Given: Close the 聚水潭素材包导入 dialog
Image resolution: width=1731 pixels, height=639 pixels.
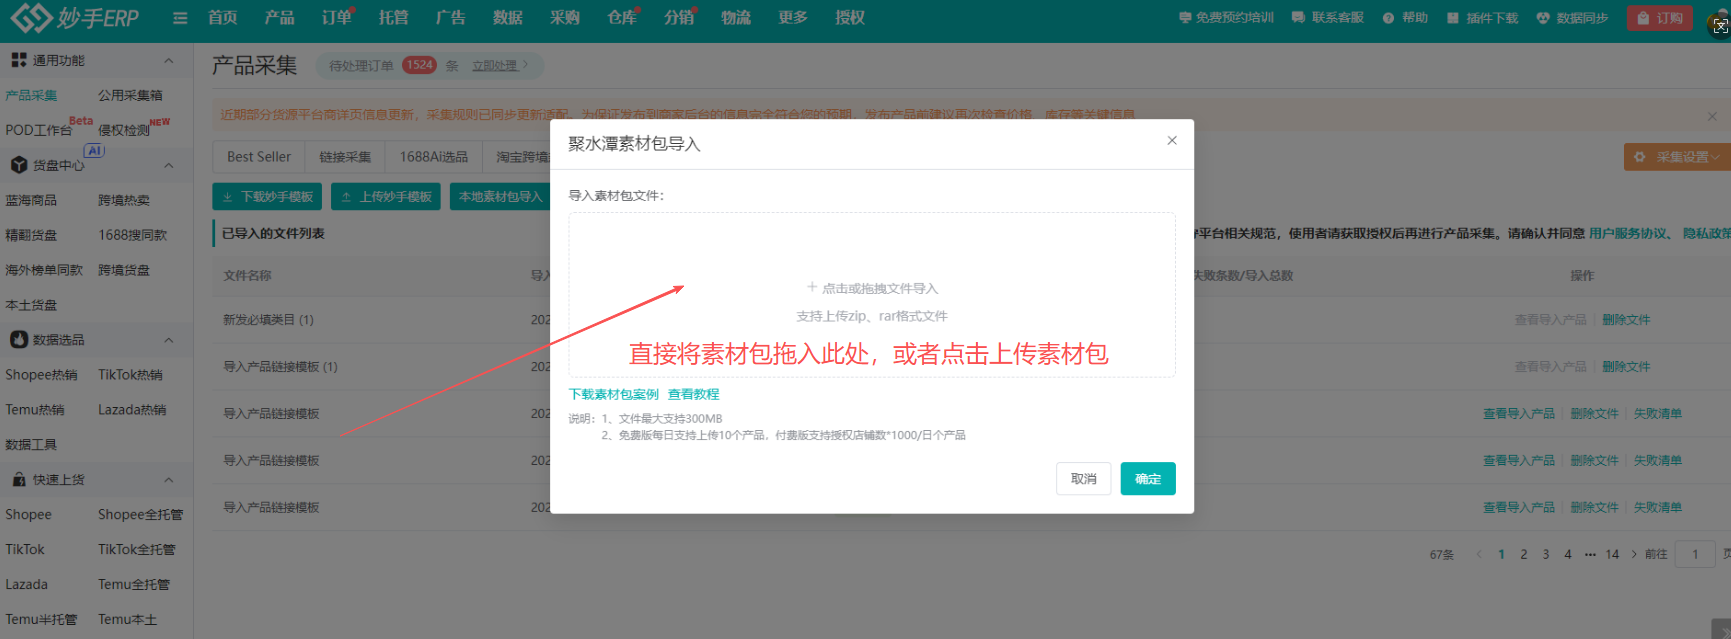Looking at the screenshot, I should pos(1172,141).
